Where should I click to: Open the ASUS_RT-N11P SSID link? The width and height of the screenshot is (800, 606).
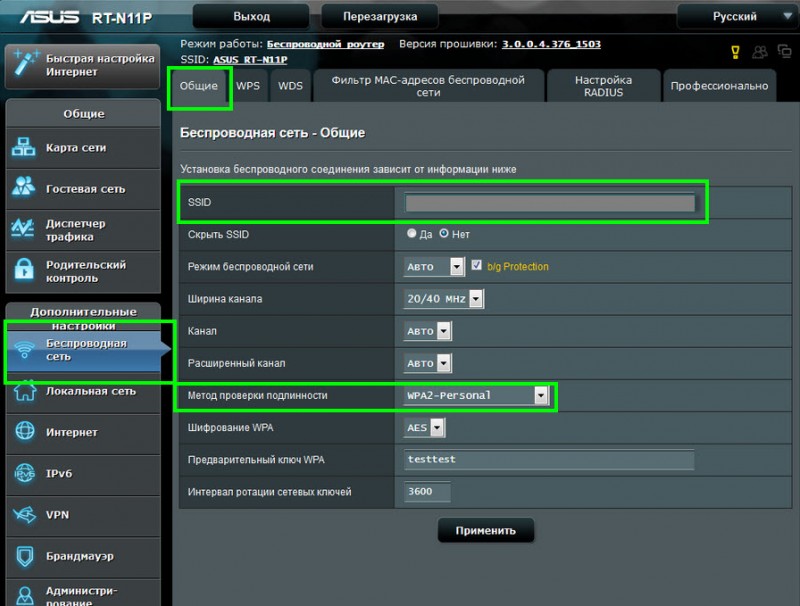point(250,60)
